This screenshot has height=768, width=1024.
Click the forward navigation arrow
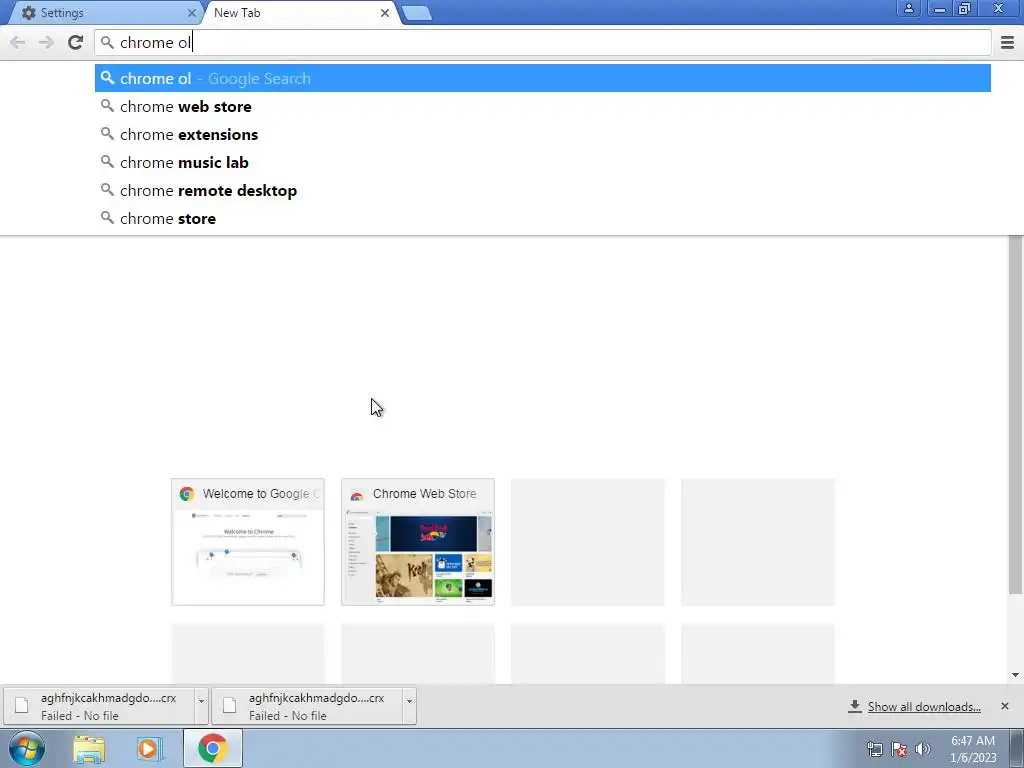click(46, 42)
